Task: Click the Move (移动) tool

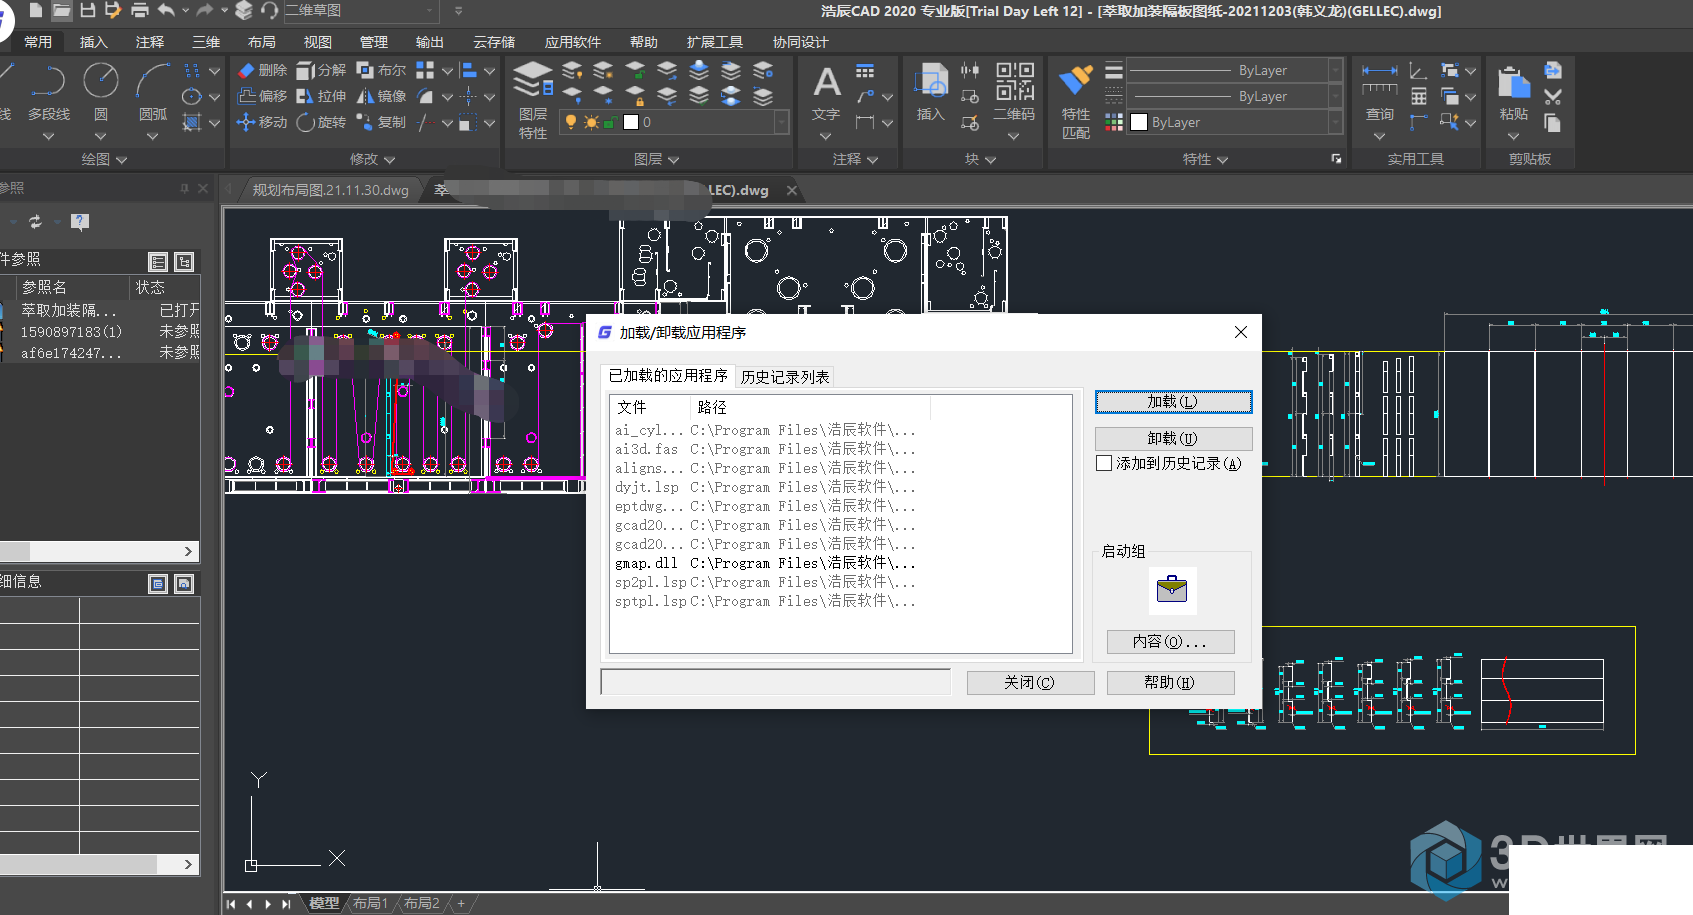Action: pyautogui.click(x=262, y=122)
